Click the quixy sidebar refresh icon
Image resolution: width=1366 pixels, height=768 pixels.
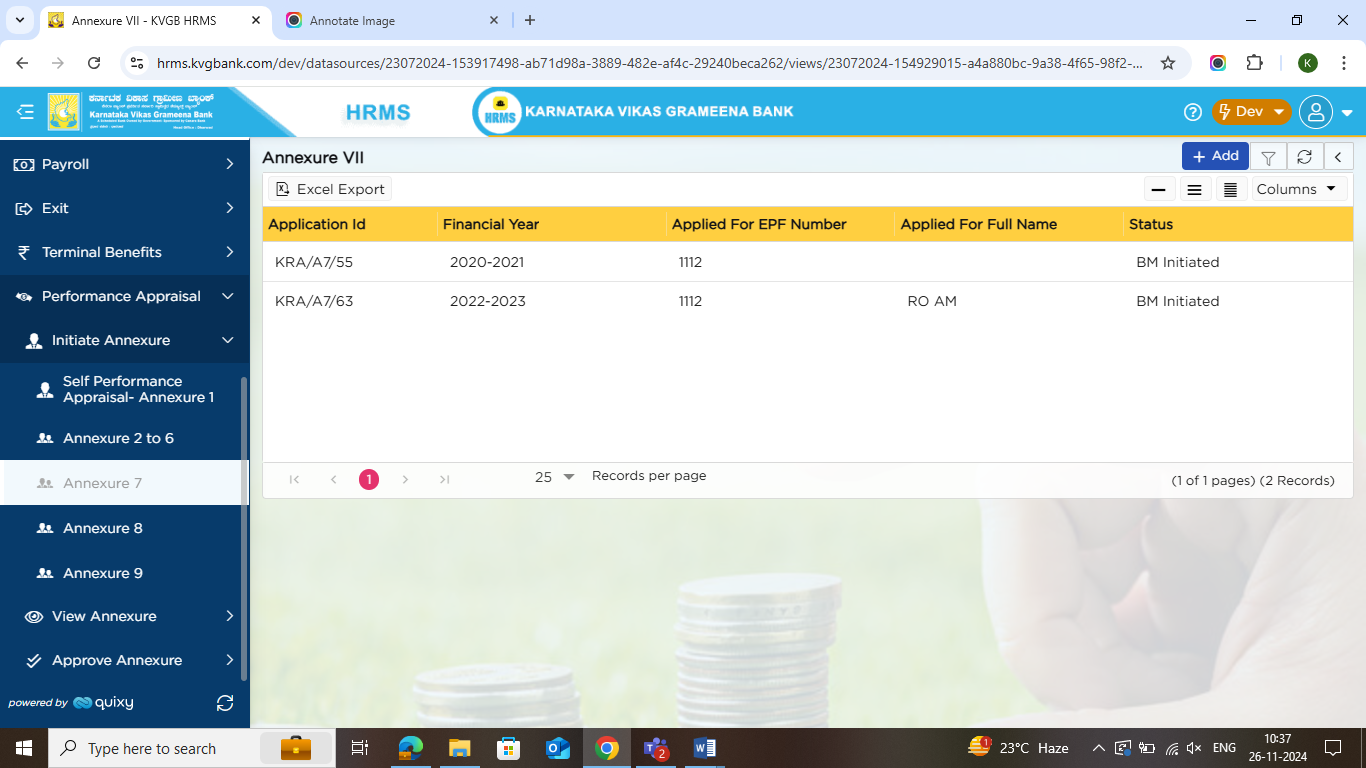click(x=225, y=703)
